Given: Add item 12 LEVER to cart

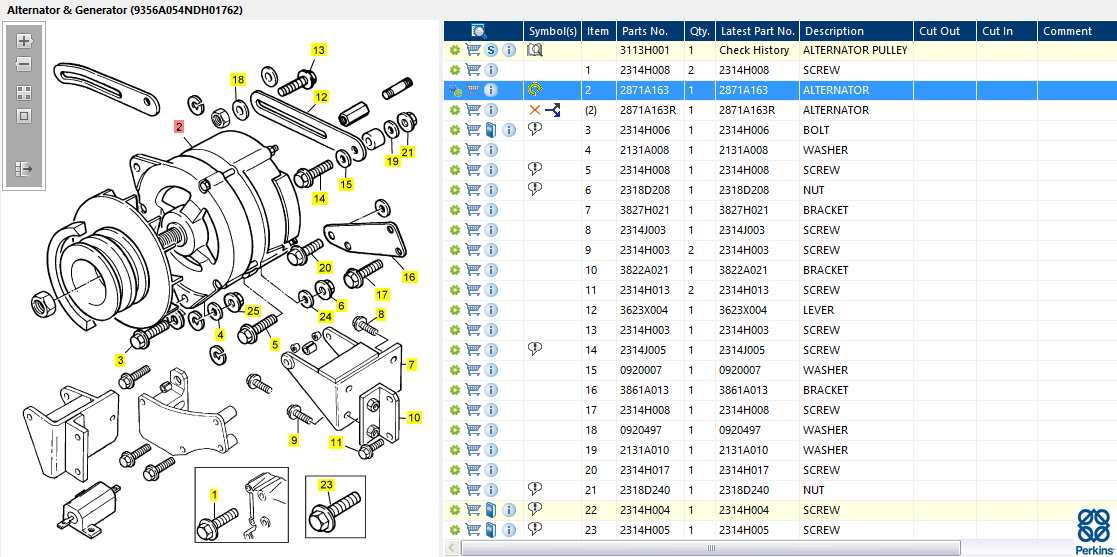Looking at the screenshot, I should coord(472,310).
